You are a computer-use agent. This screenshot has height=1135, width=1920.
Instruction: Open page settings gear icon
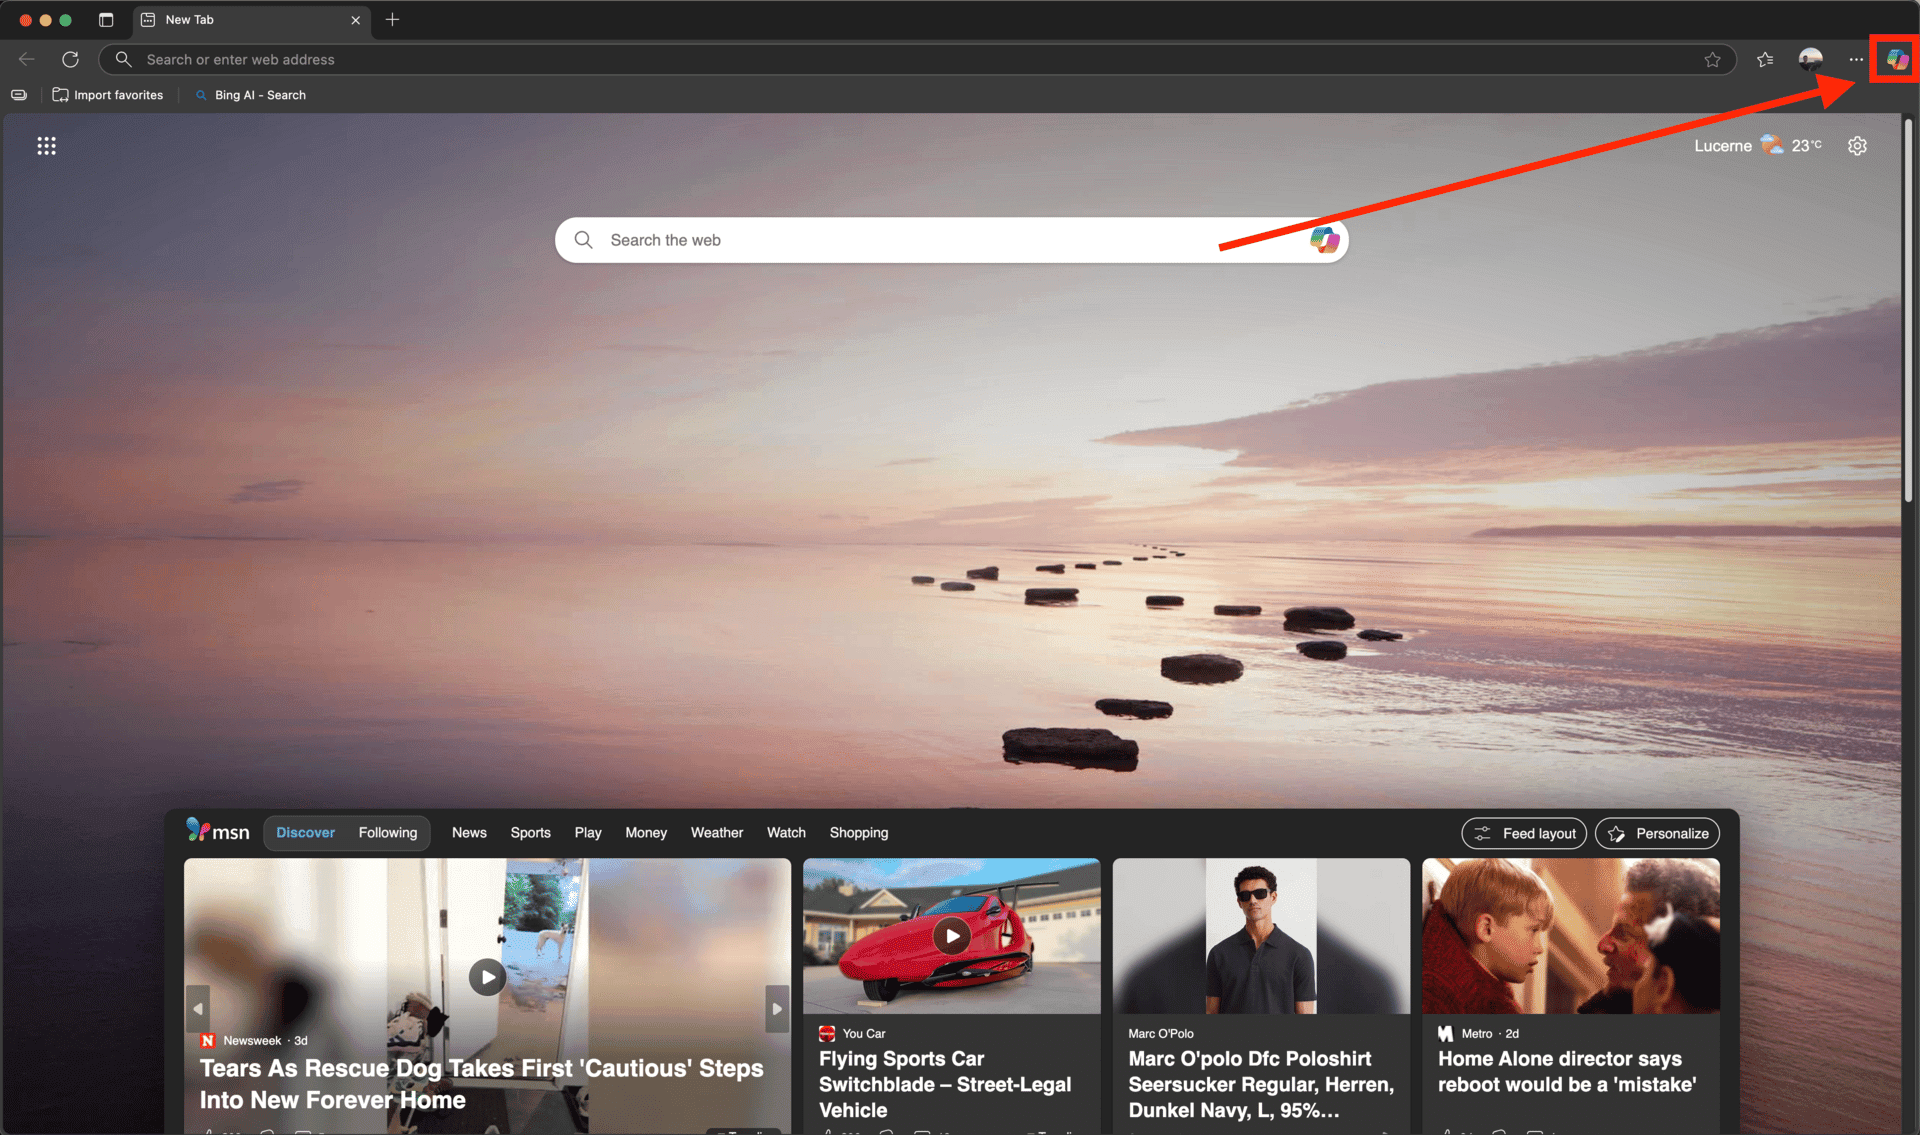pyautogui.click(x=1857, y=146)
